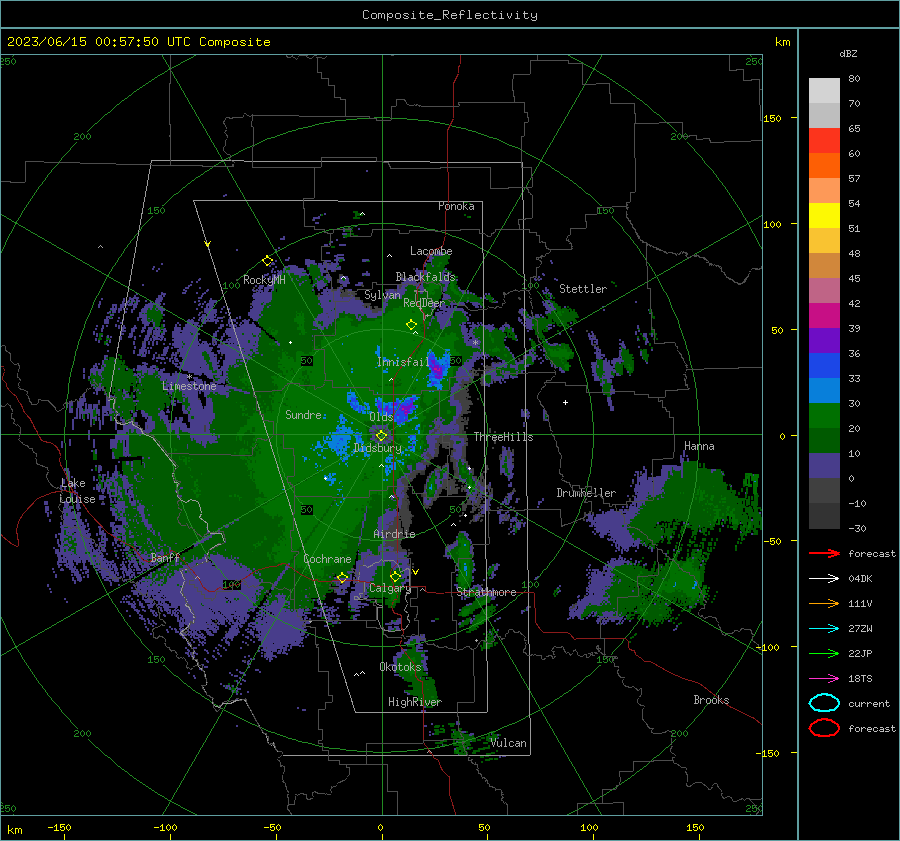This screenshot has height=841, width=900.
Task: Click the Airdrie city label
Action: (x=394, y=534)
